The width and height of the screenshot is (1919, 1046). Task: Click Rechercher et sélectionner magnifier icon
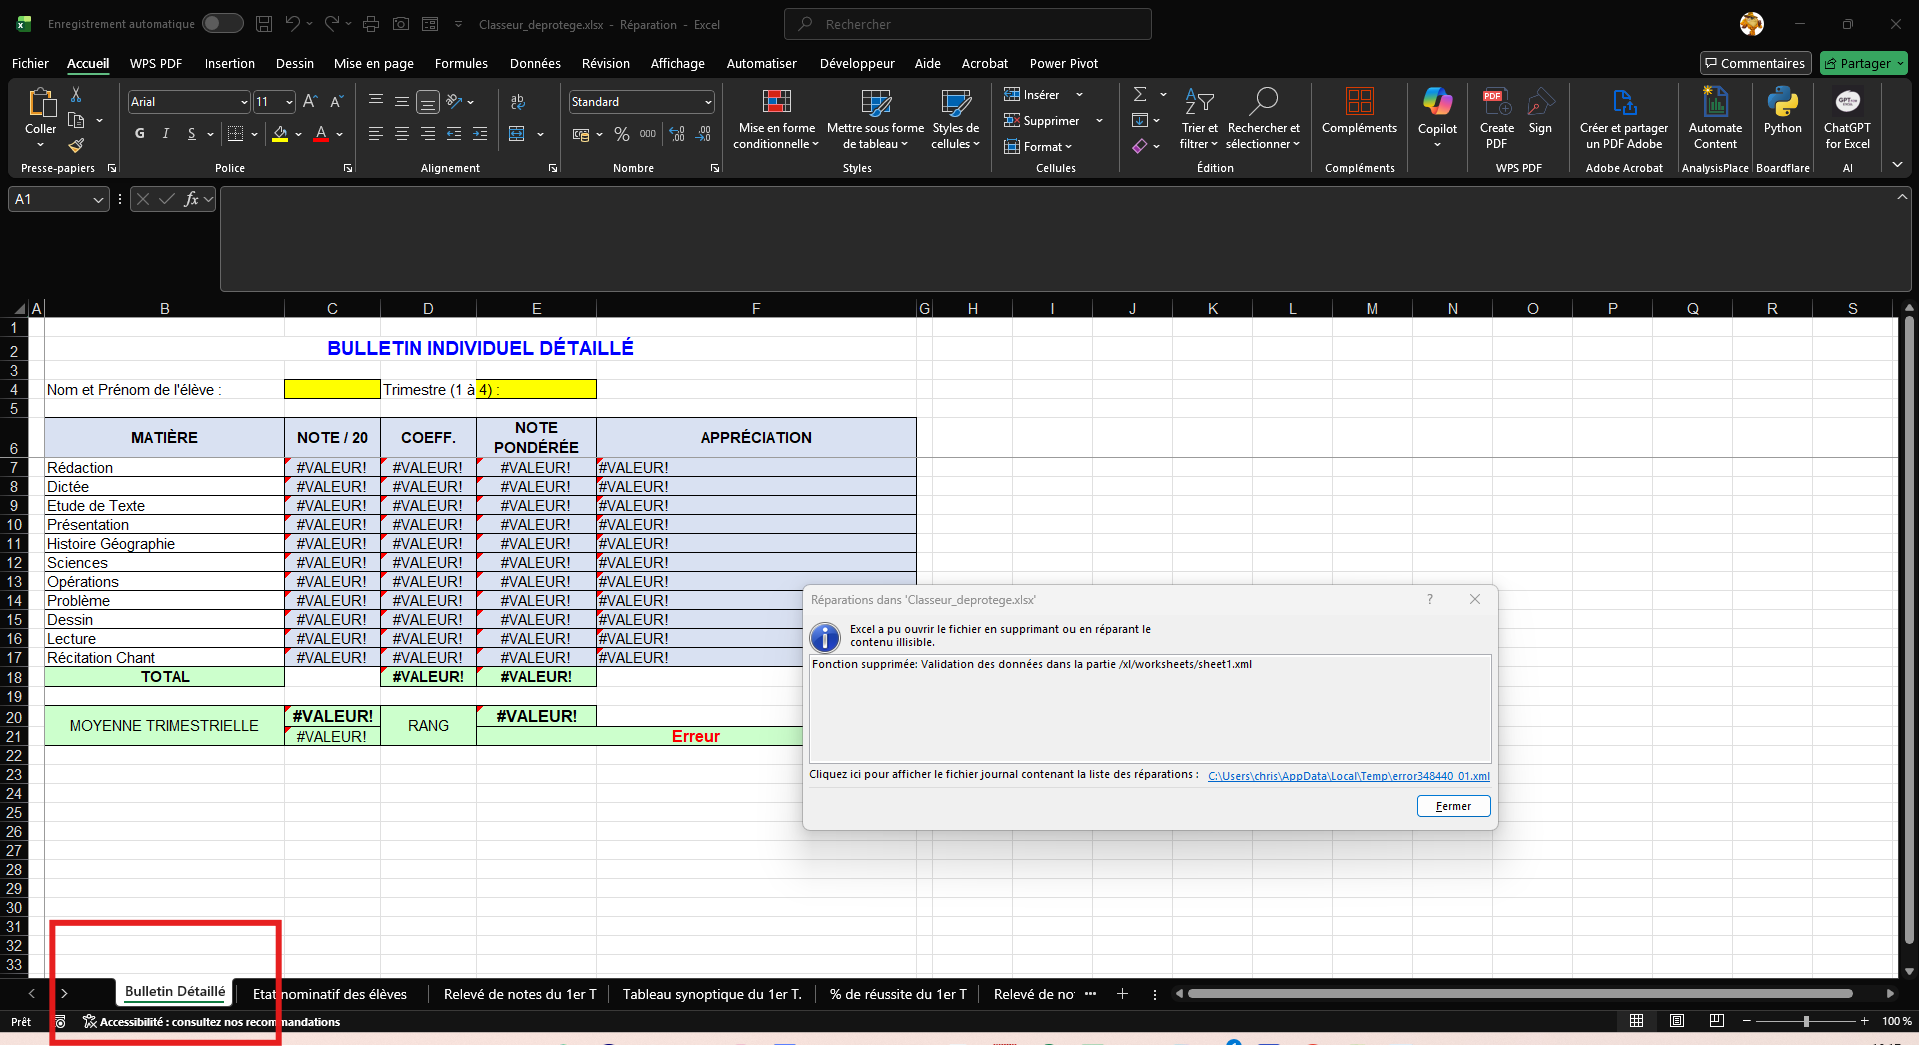1263,102
